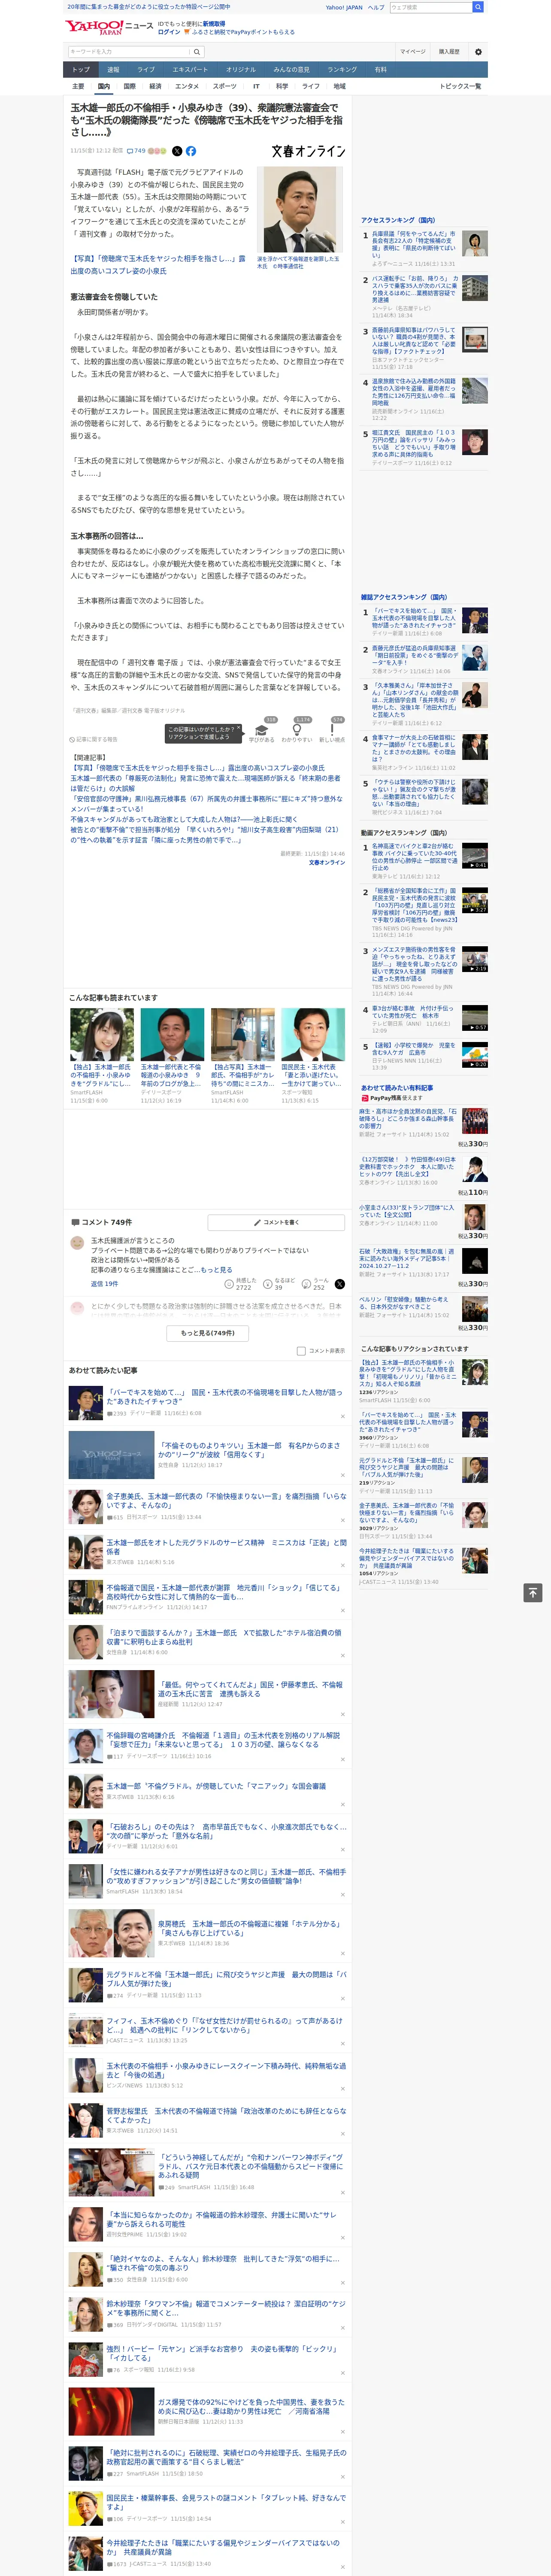Select the ランキング navigation tab
This screenshot has width=551, height=2576.
coord(342,70)
